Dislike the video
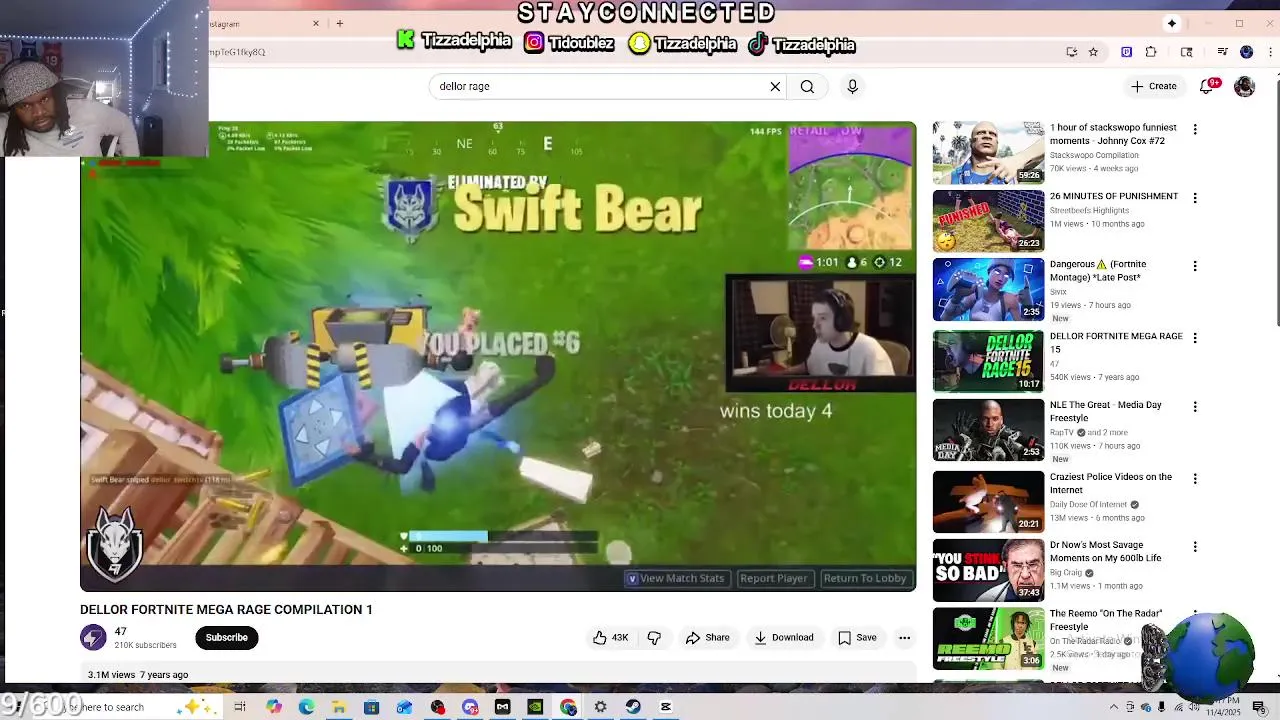1280x720 pixels. pyautogui.click(x=654, y=638)
